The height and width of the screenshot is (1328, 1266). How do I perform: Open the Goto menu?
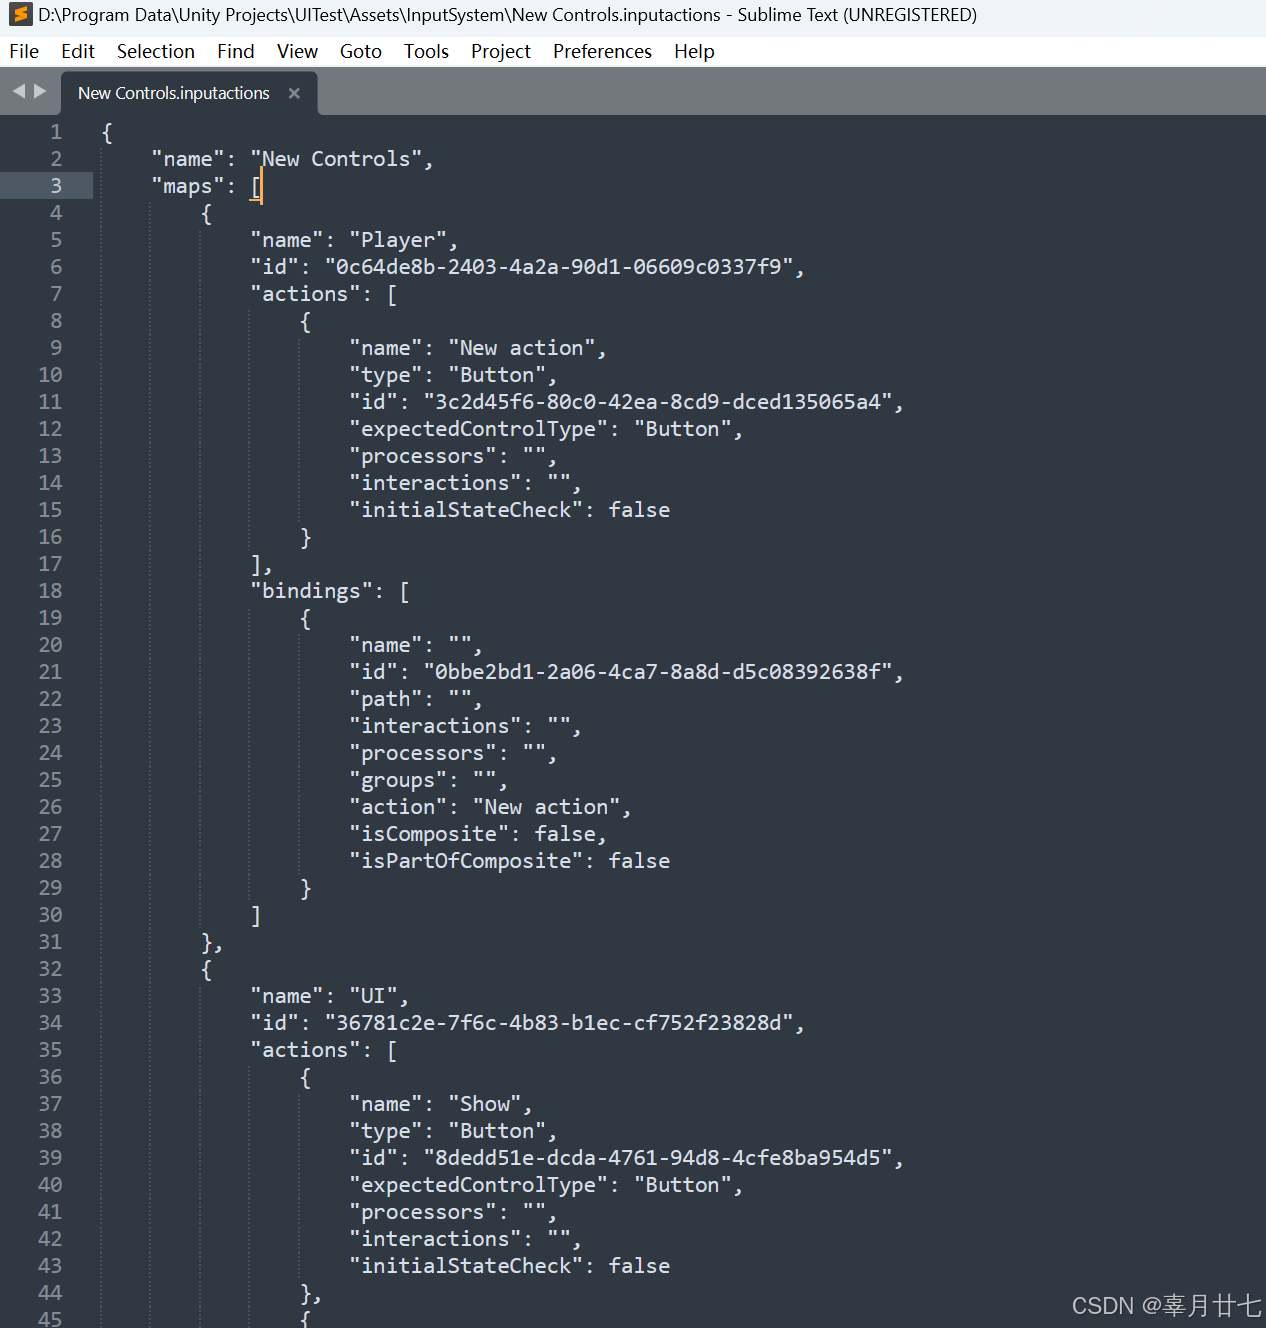[x=360, y=51]
